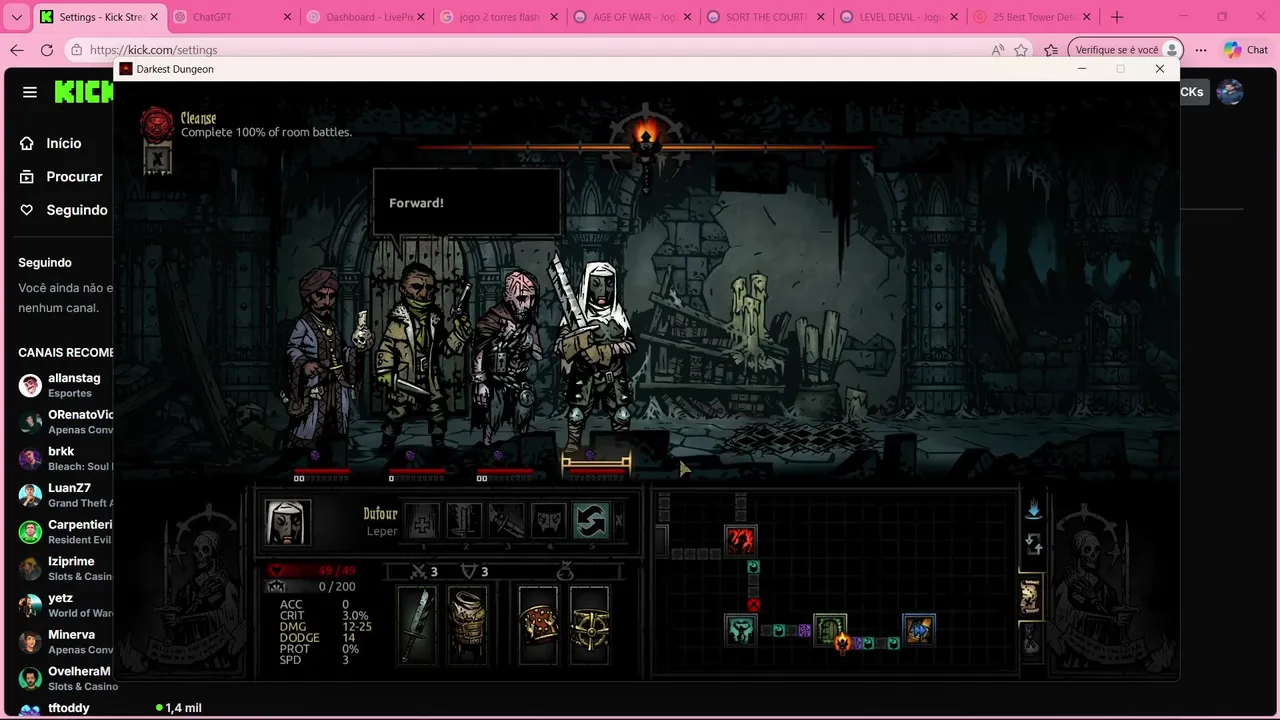Expand the browser tab search dropdown
1280x720 pixels.
pos(16,17)
